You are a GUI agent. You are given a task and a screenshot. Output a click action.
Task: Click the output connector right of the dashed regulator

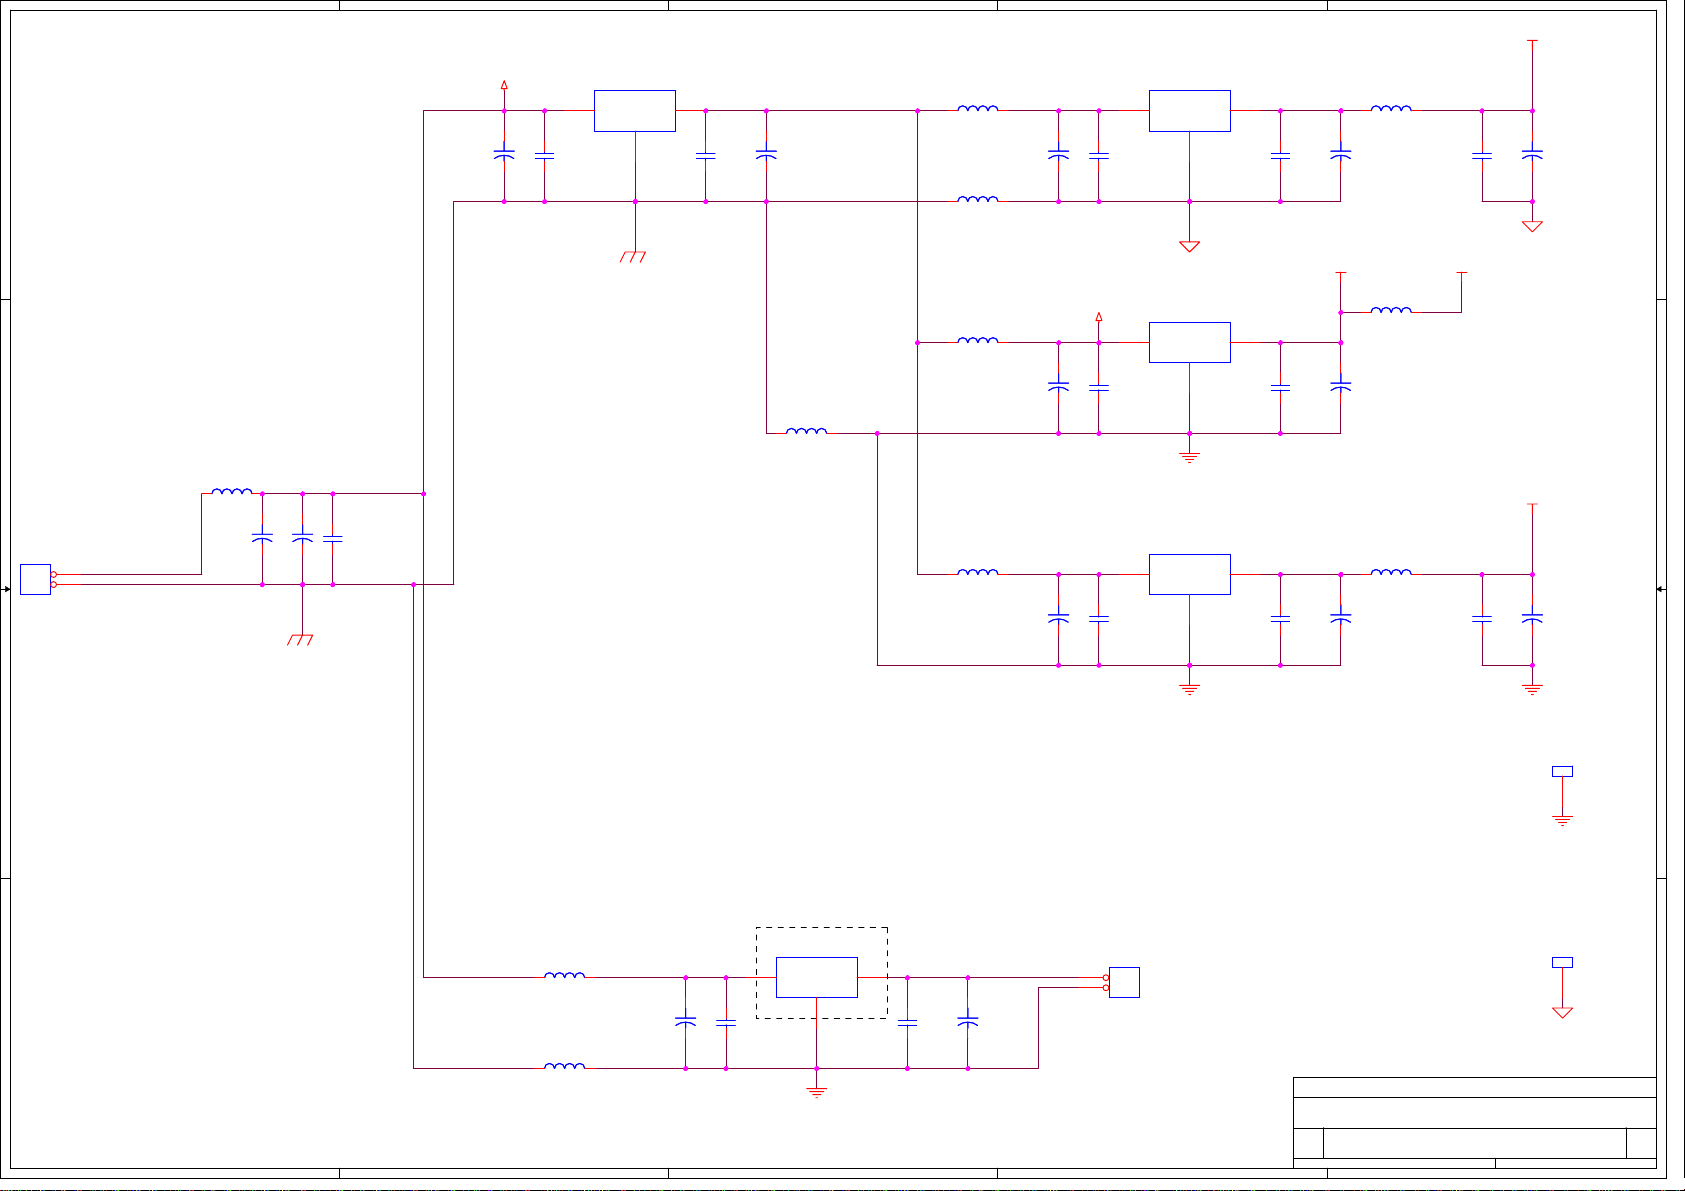pyautogui.click(x=1124, y=982)
